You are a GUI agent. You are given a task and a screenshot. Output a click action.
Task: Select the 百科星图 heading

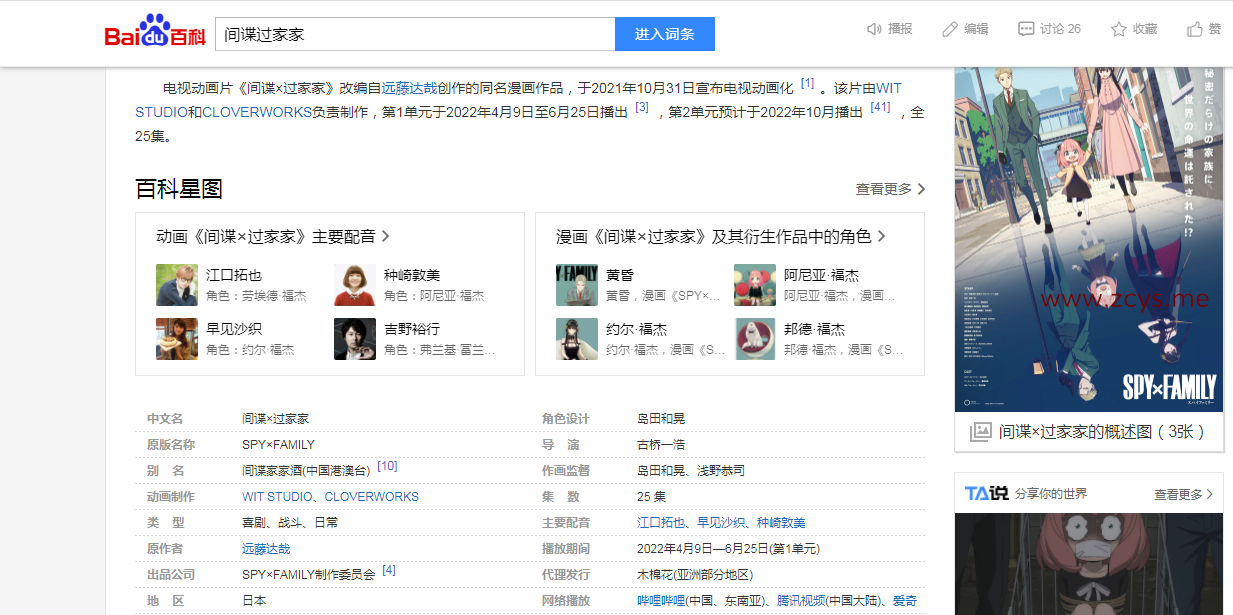(x=178, y=188)
